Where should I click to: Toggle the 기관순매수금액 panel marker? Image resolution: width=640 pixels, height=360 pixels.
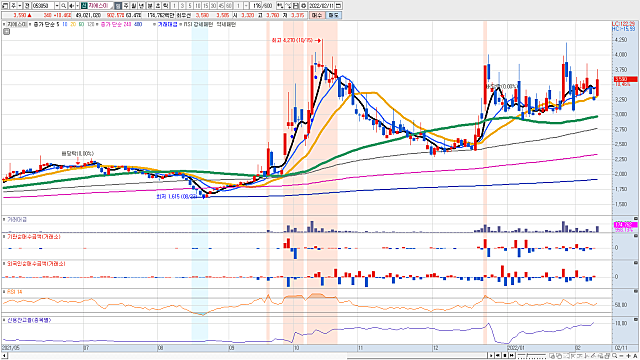(4, 237)
